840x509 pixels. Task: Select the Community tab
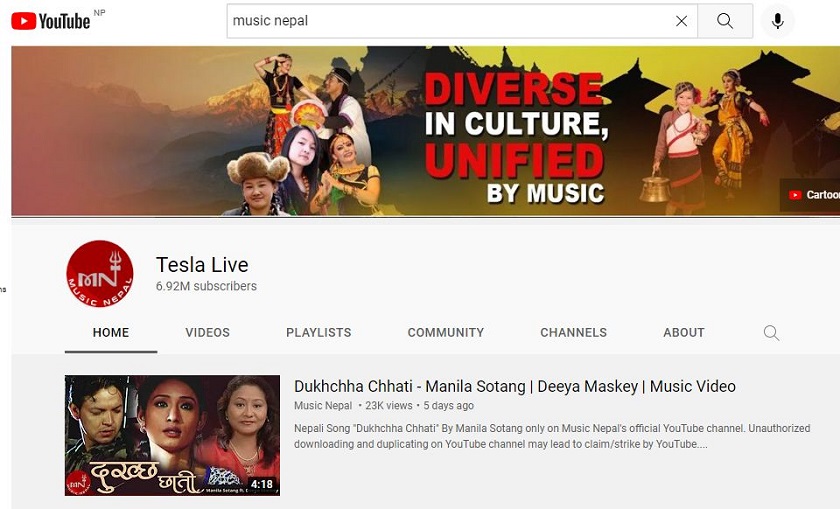click(446, 333)
